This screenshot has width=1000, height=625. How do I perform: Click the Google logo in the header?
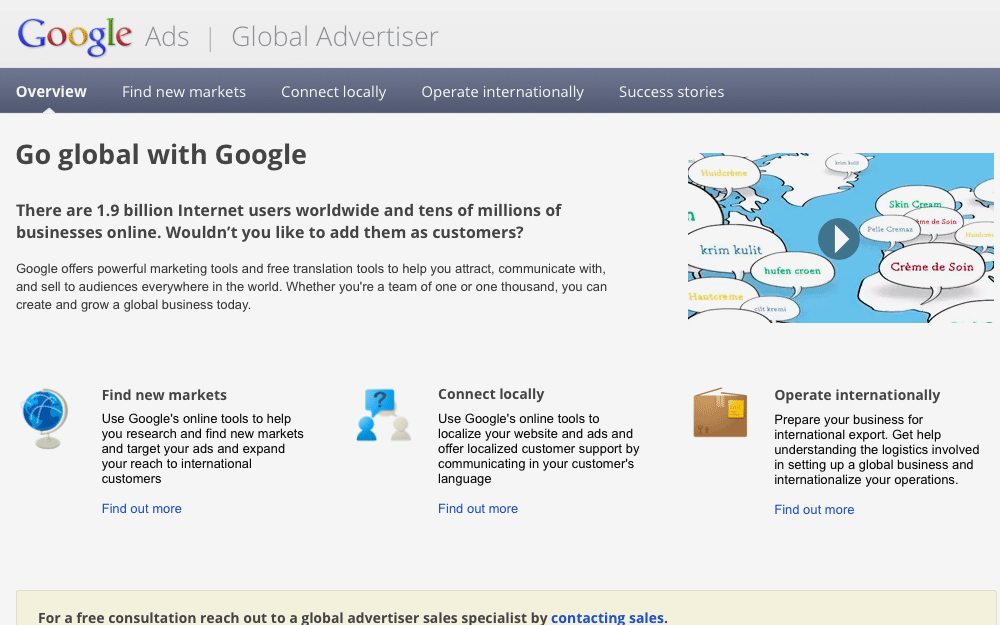(73, 33)
